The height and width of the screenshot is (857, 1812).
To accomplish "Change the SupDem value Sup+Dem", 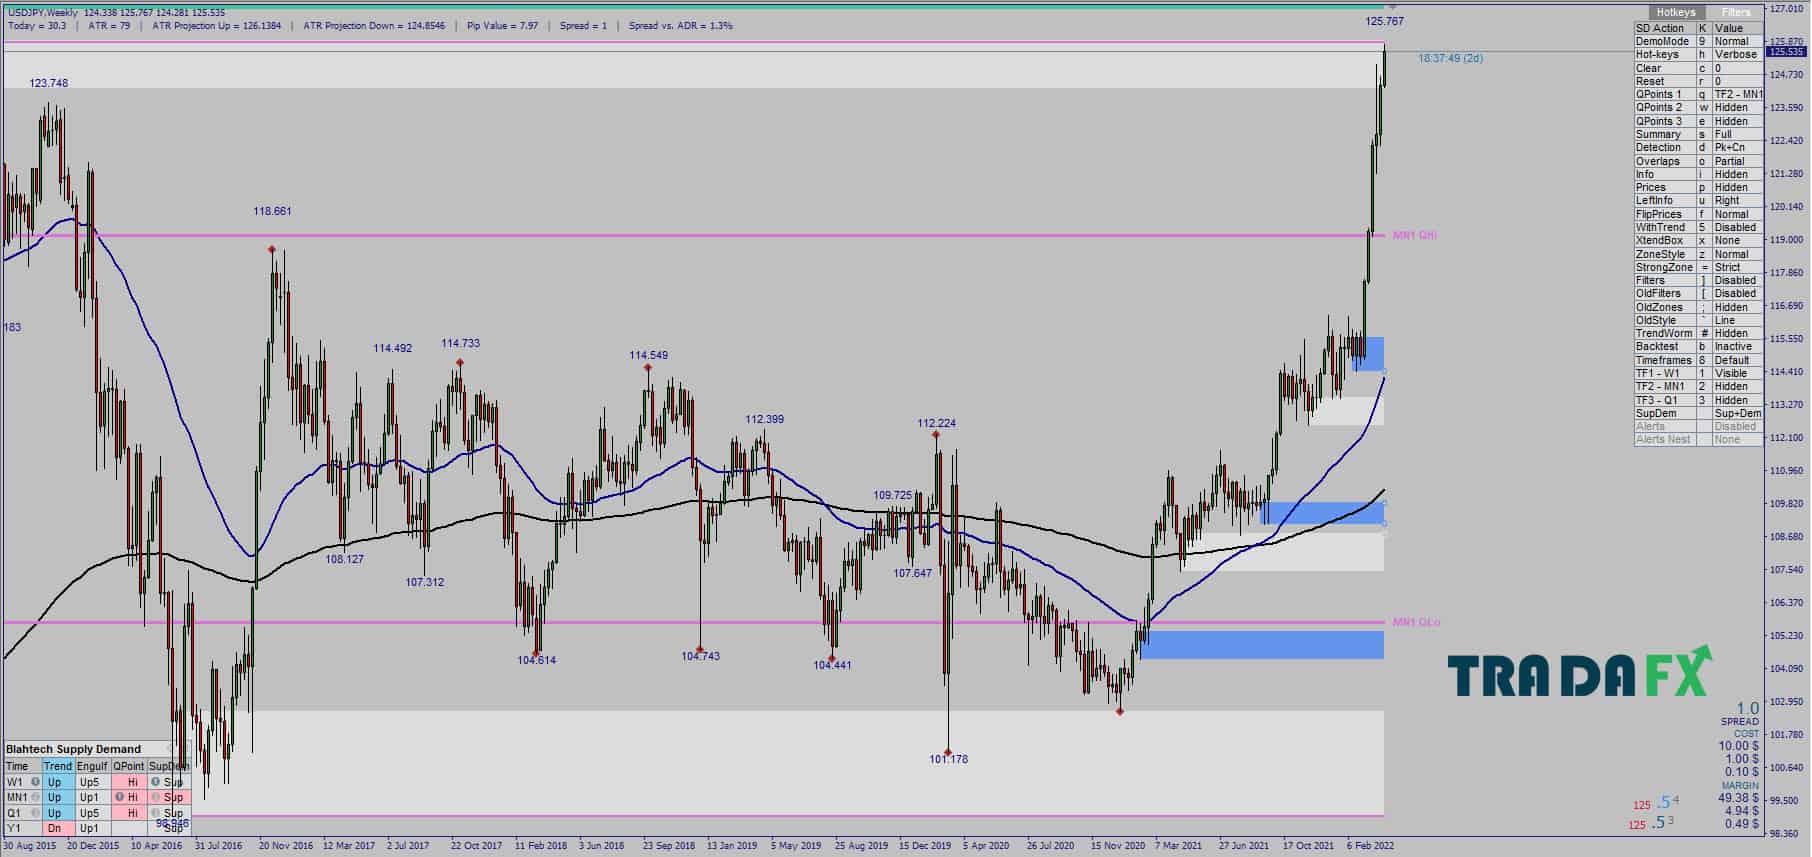I will pos(1737,413).
